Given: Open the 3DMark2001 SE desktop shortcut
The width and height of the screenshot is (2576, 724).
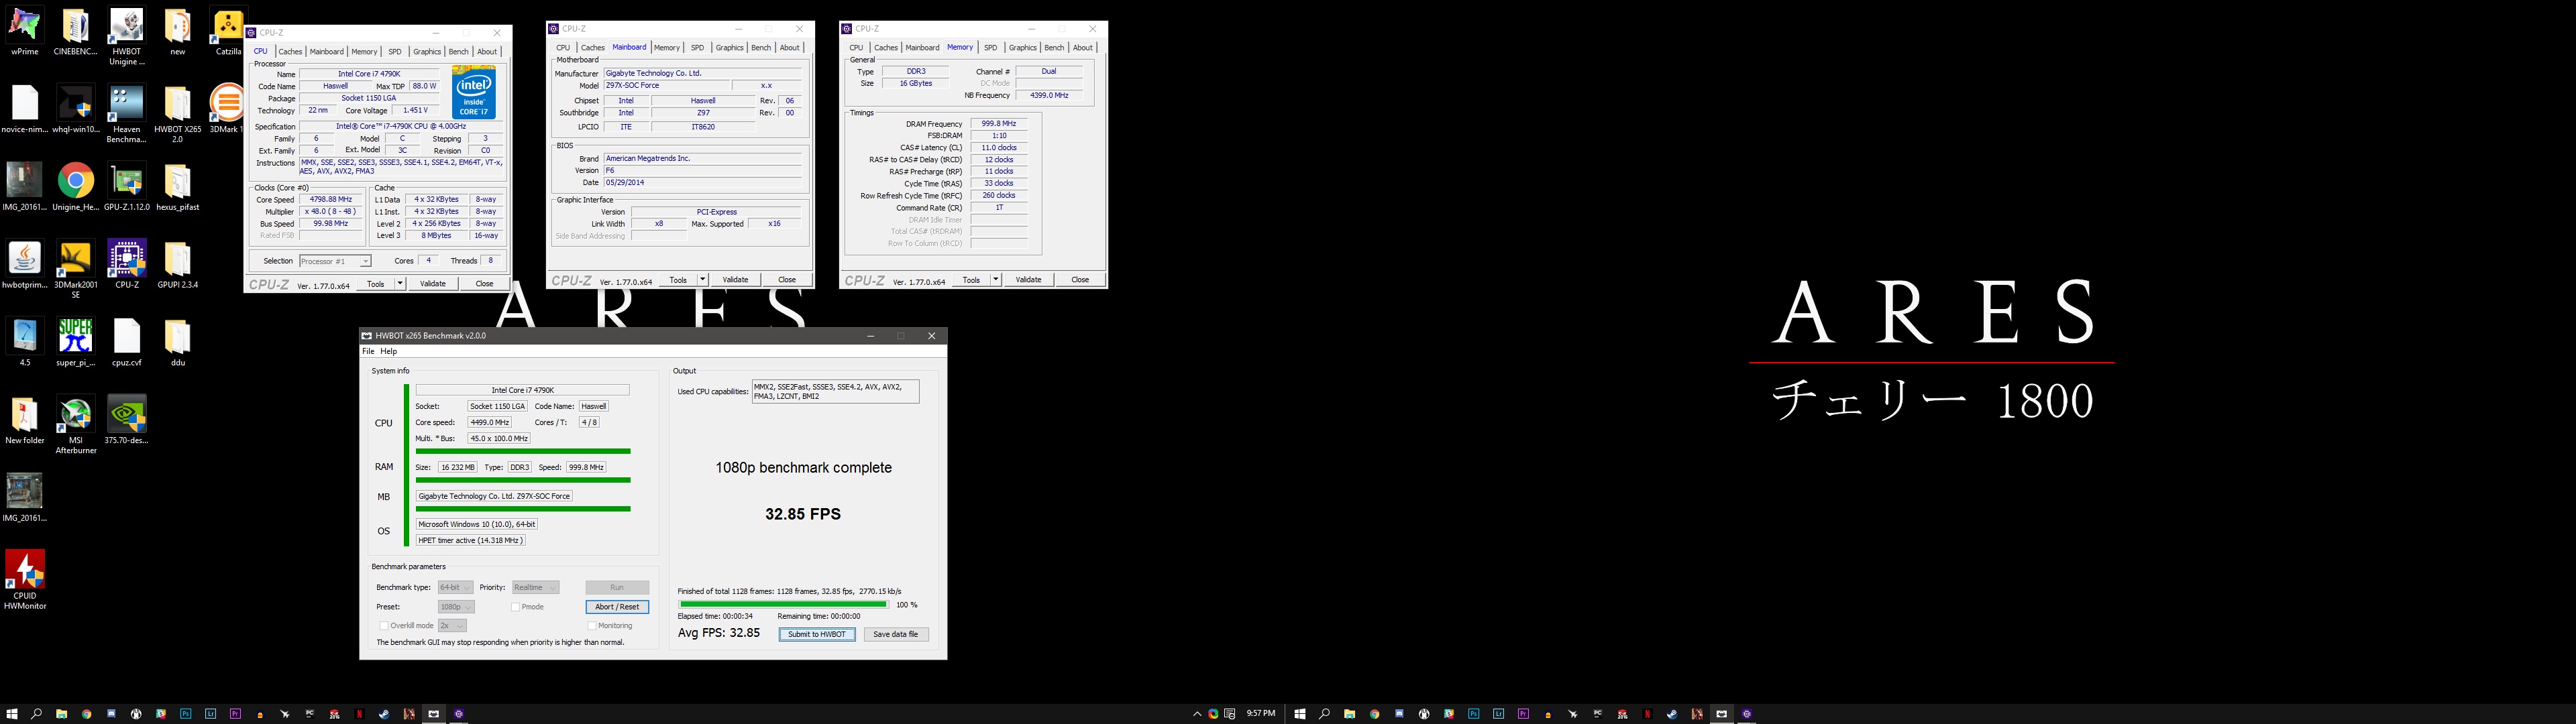Looking at the screenshot, I should click(76, 270).
